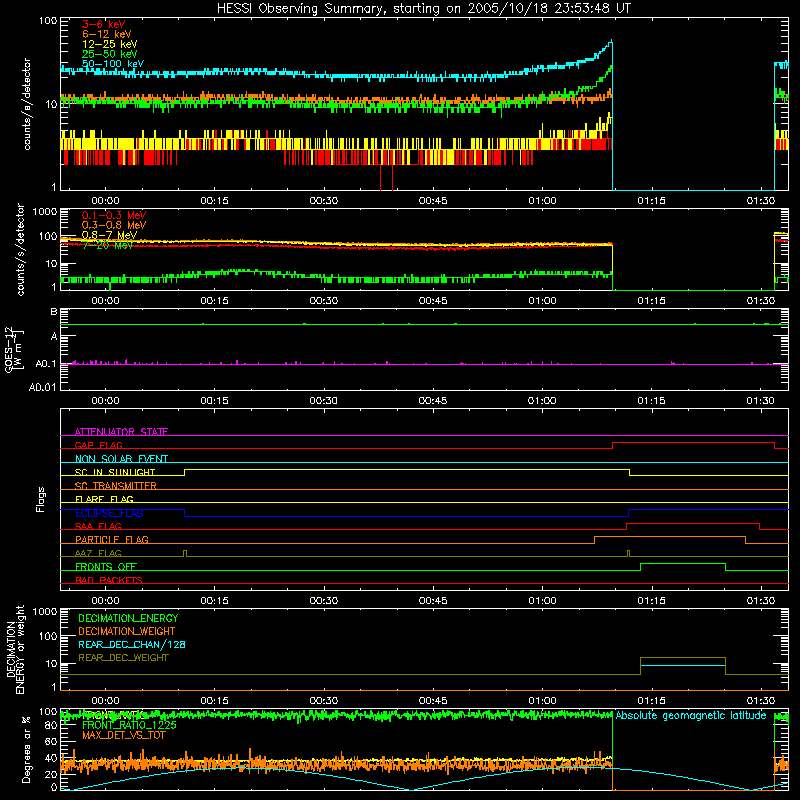800x800 pixels.
Task: Click the SC_IN_SUNLIGHT flag label
Action: [x=115, y=472]
